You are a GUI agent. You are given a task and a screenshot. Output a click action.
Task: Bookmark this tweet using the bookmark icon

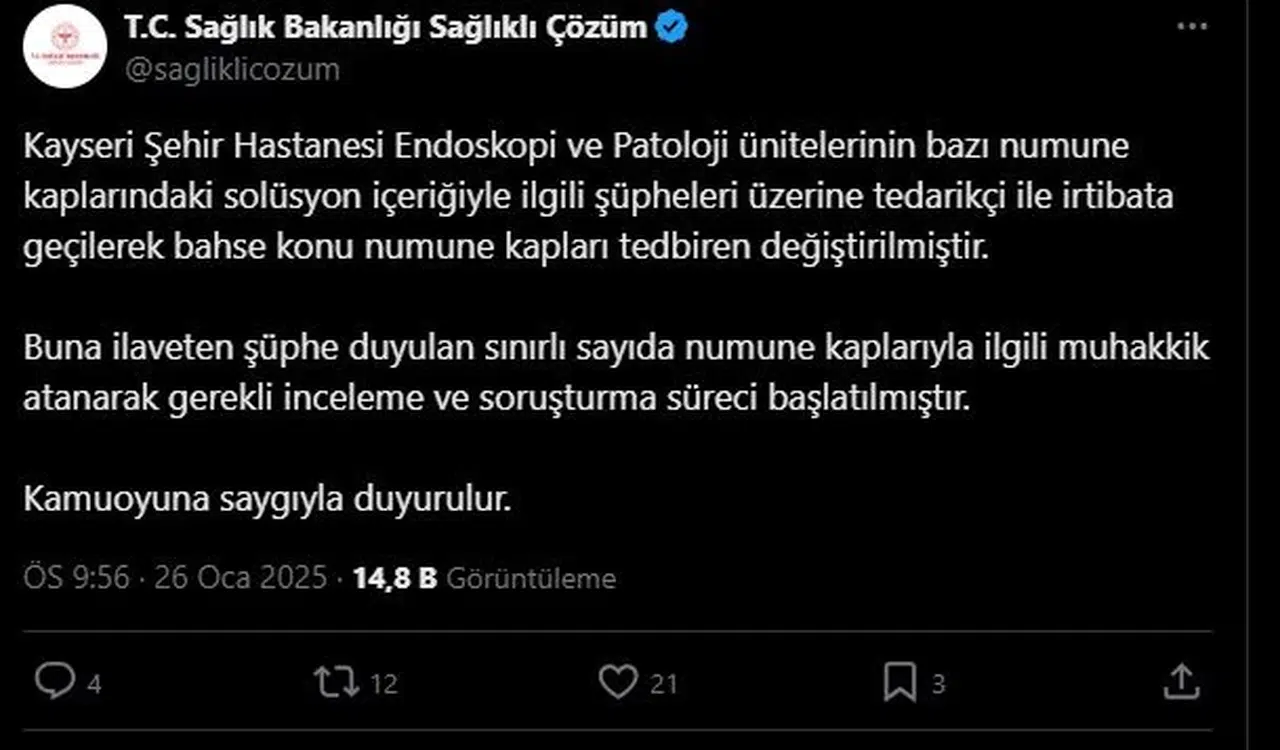pyautogui.click(x=900, y=682)
